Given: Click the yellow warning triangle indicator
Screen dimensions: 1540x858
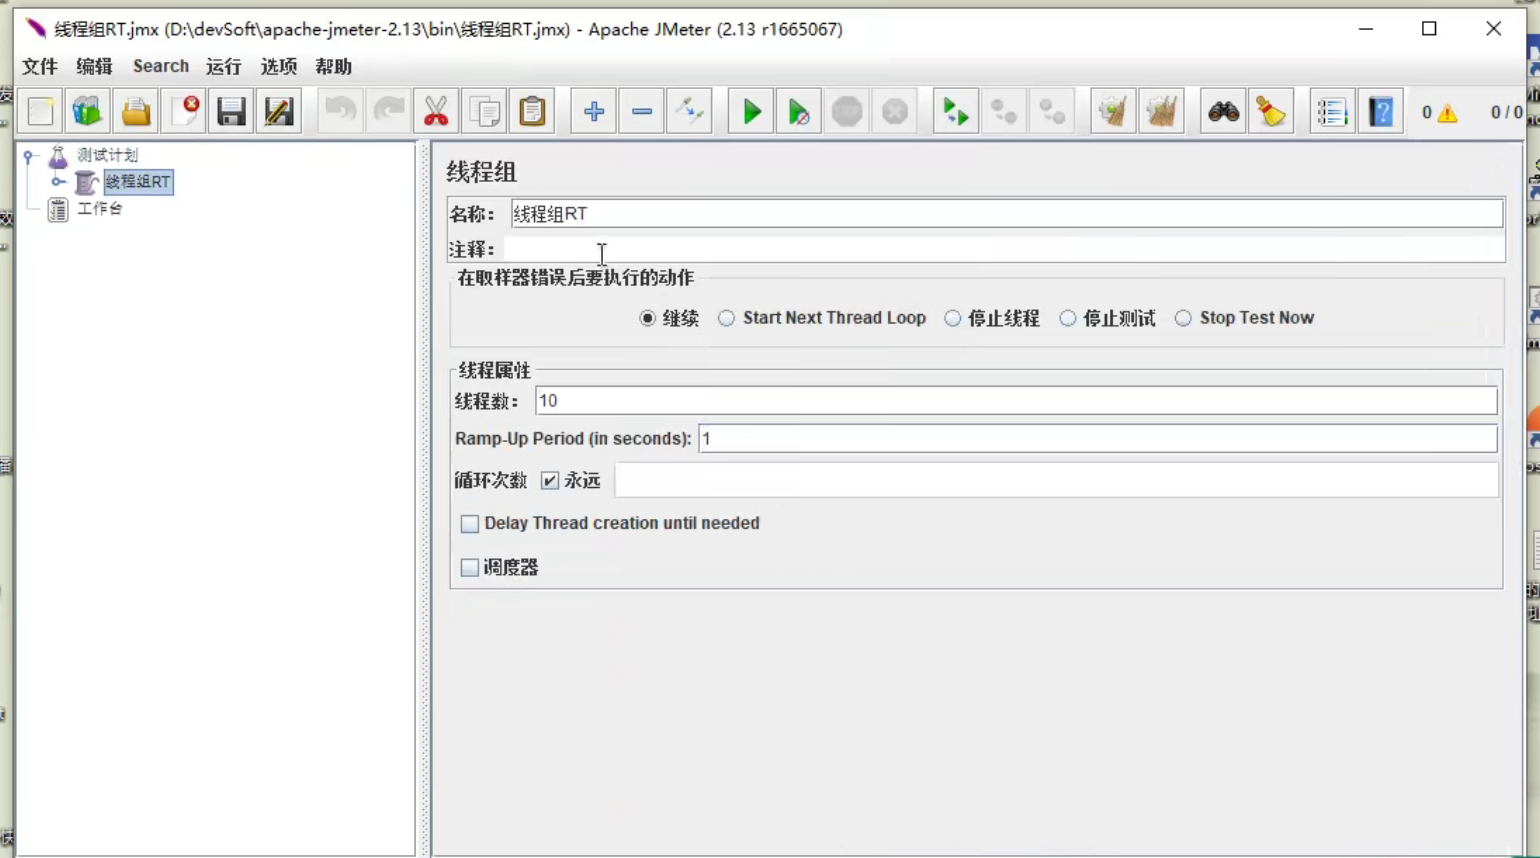Looking at the screenshot, I should tap(1447, 113).
